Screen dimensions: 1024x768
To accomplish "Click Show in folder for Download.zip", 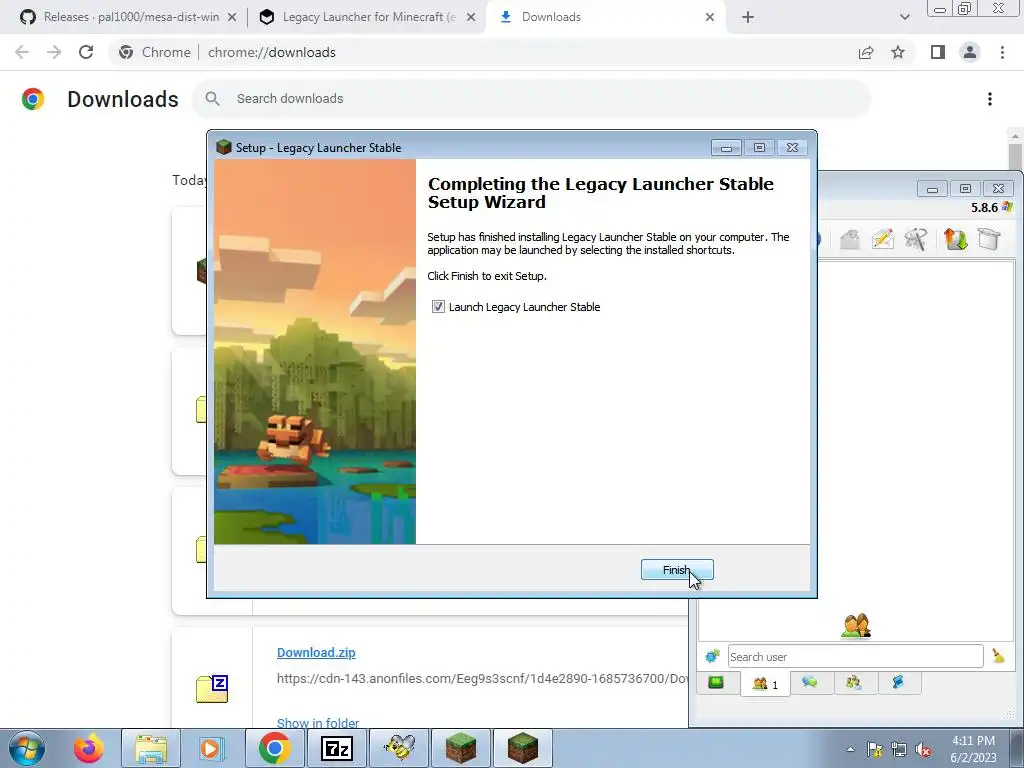I will pyautogui.click(x=318, y=723).
